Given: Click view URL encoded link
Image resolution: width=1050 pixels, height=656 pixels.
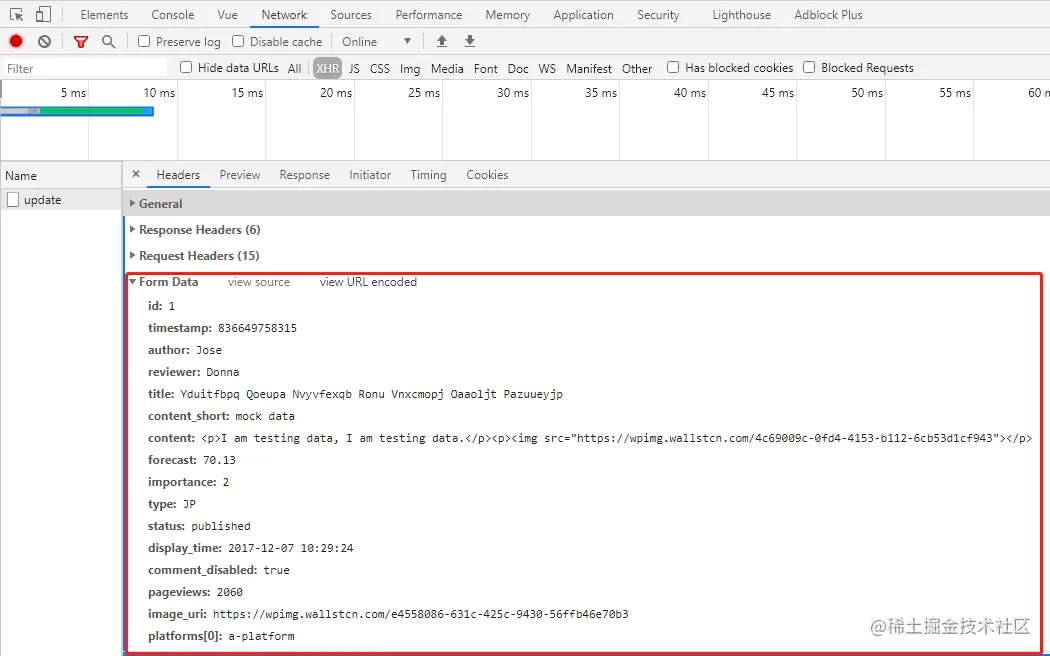Looking at the screenshot, I should pyautogui.click(x=368, y=282).
